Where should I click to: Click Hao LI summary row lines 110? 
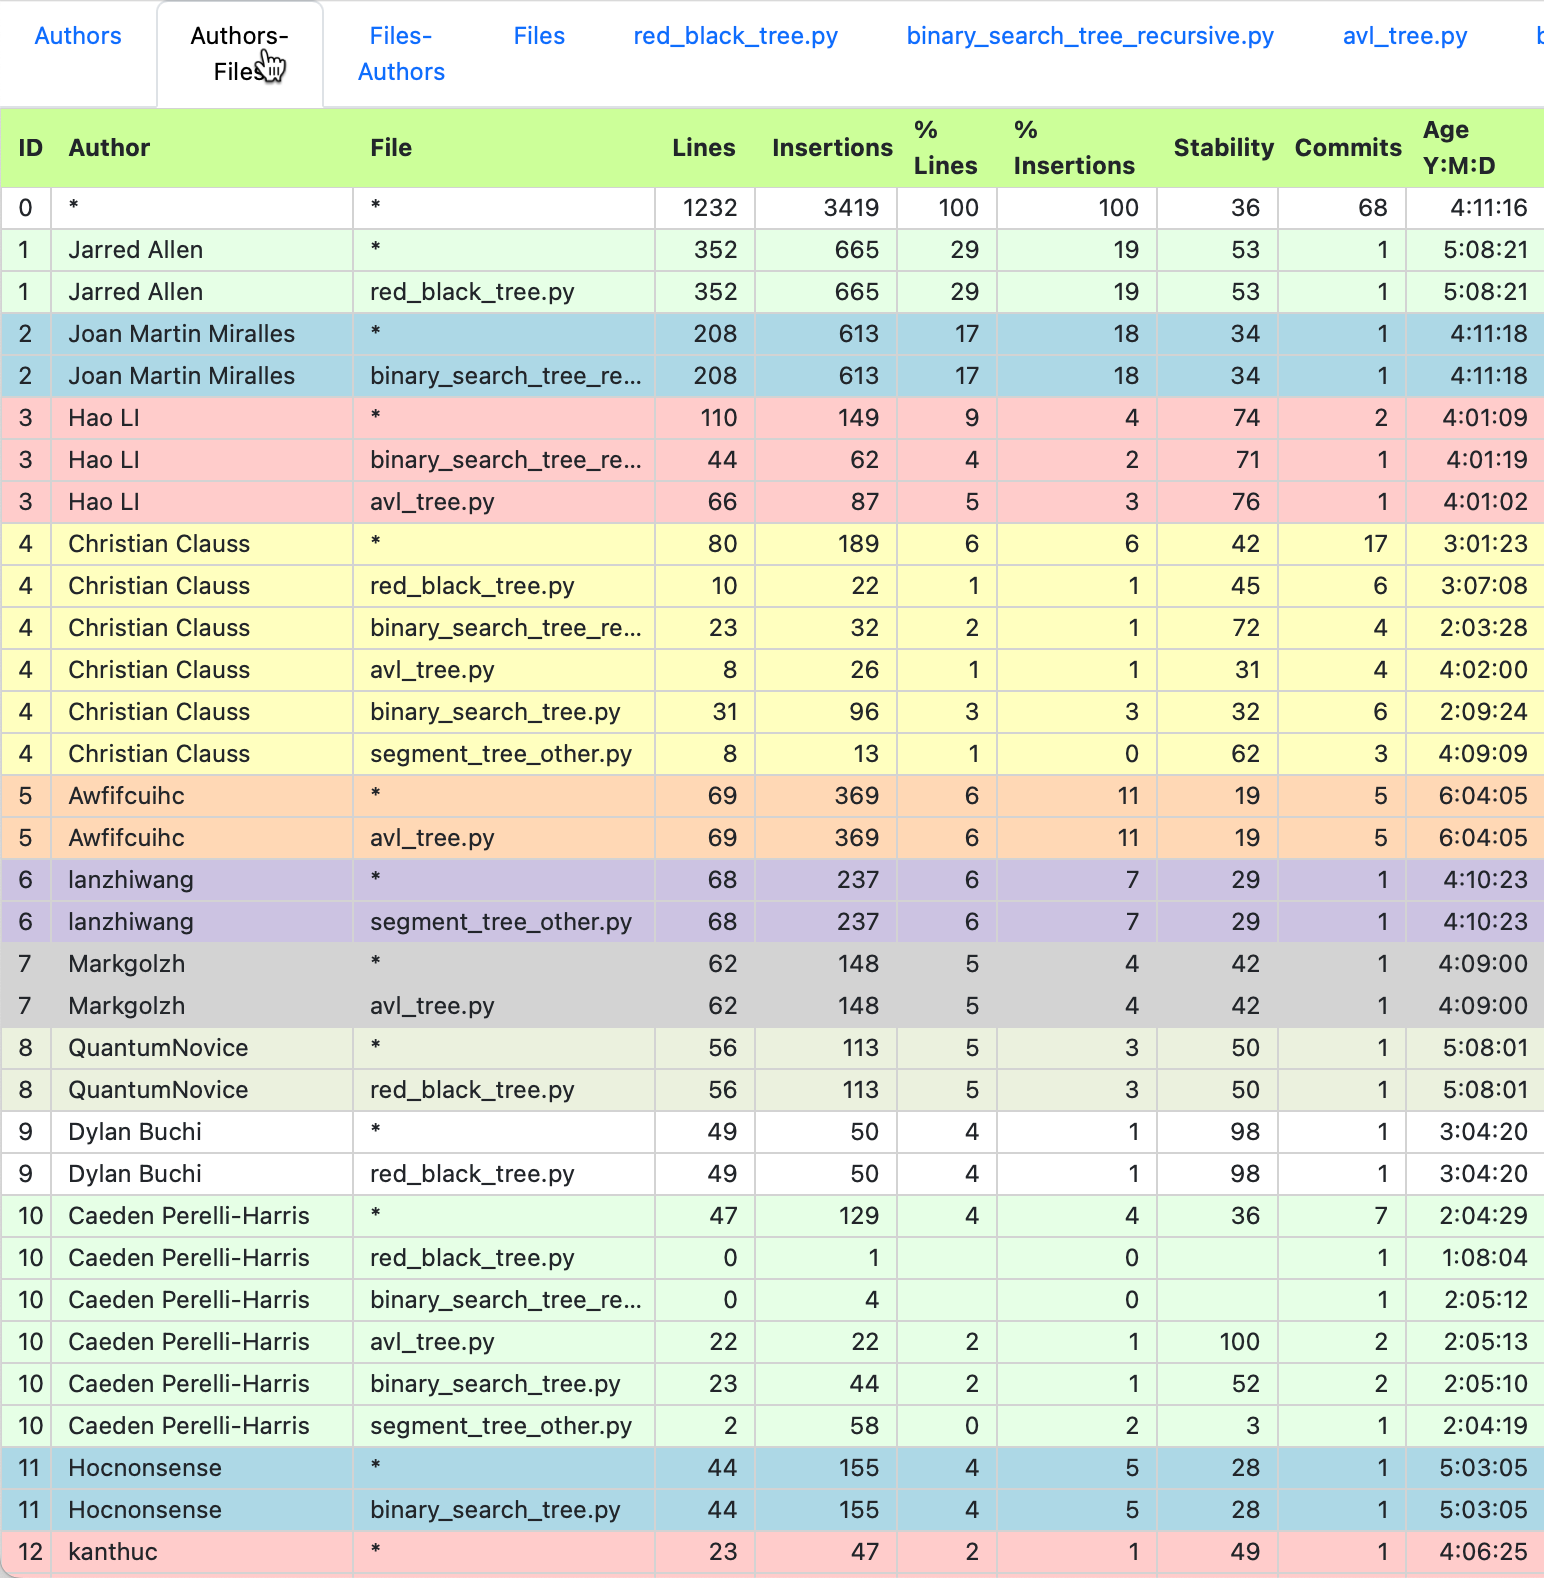(719, 418)
